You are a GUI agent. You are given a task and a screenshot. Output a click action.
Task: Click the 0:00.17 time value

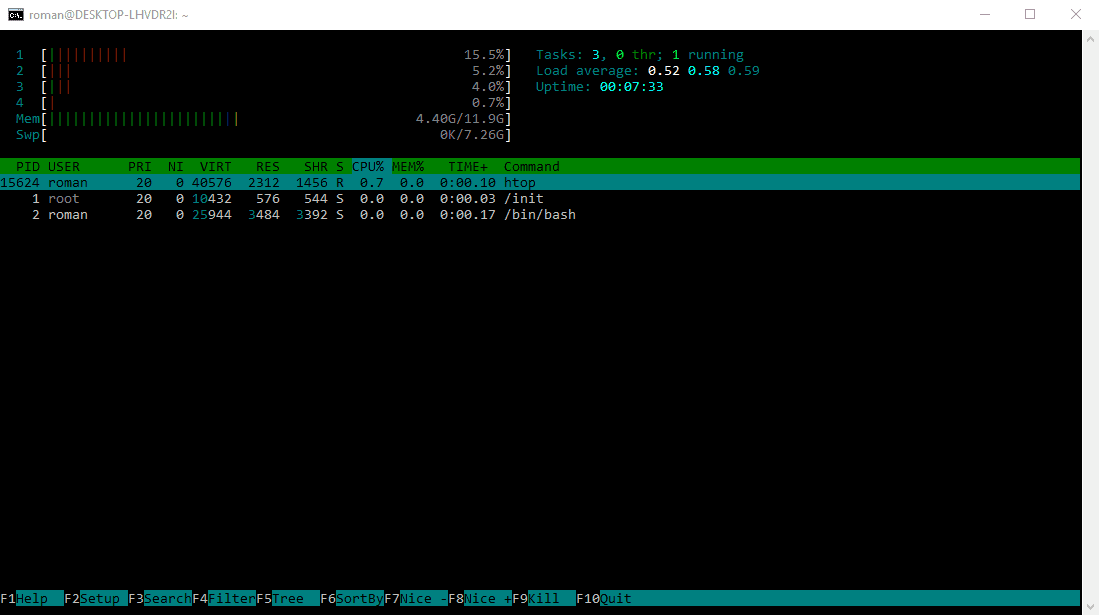point(467,215)
